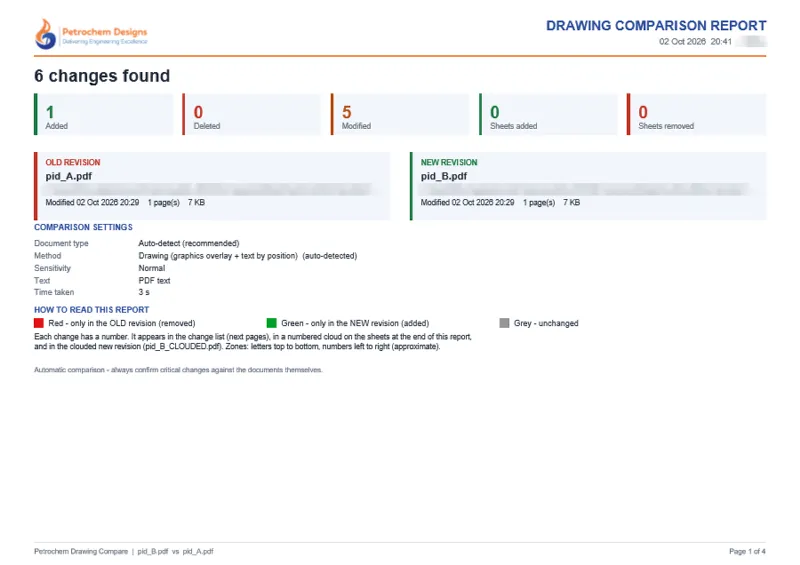This screenshot has height=565, width=800.
Task: Click the green legend color square
Action: pos(271,323)
